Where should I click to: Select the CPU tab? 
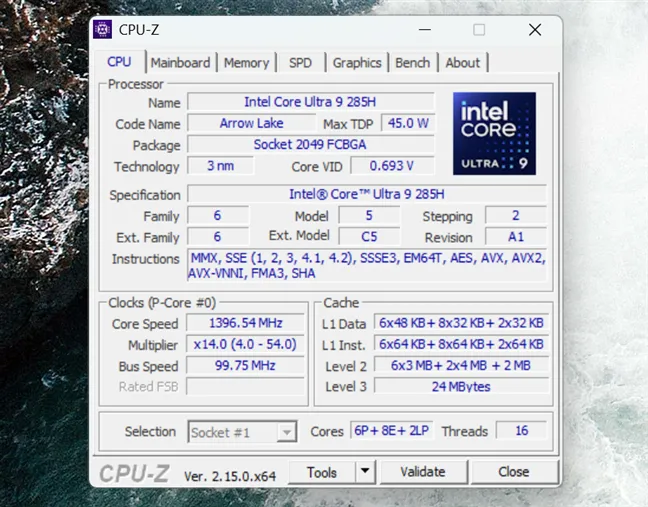click(119, 62)
